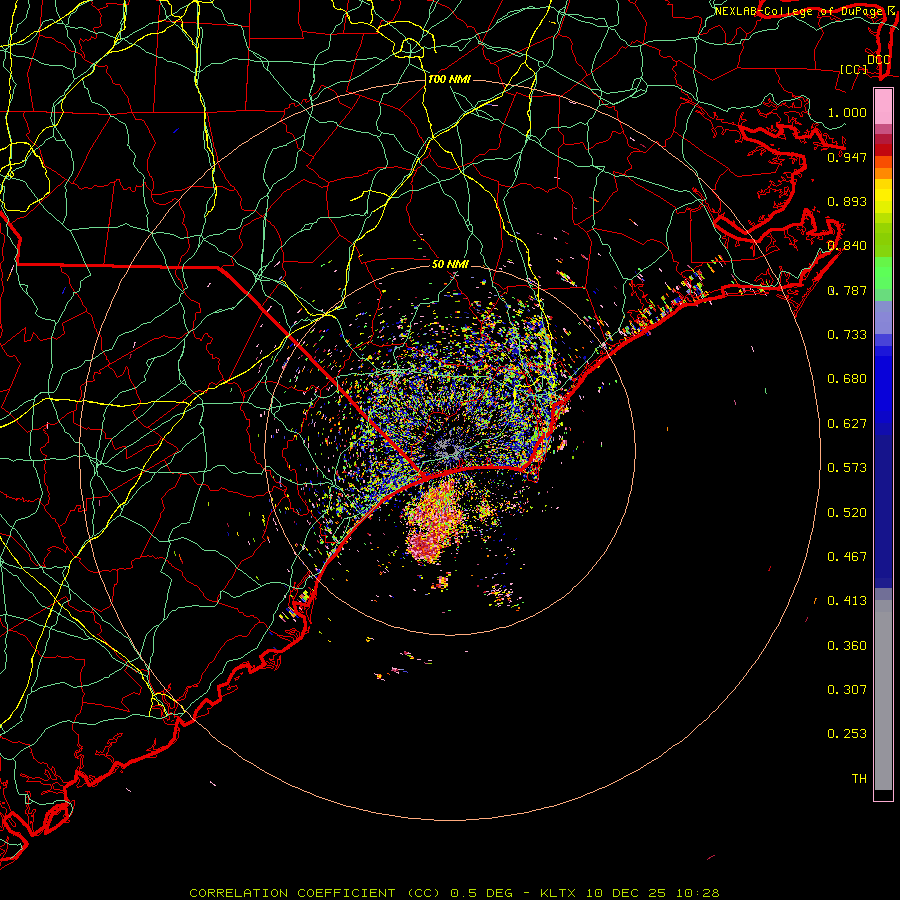
Task: Click the 100 NMI range ring label
Action: click(449, 79)
